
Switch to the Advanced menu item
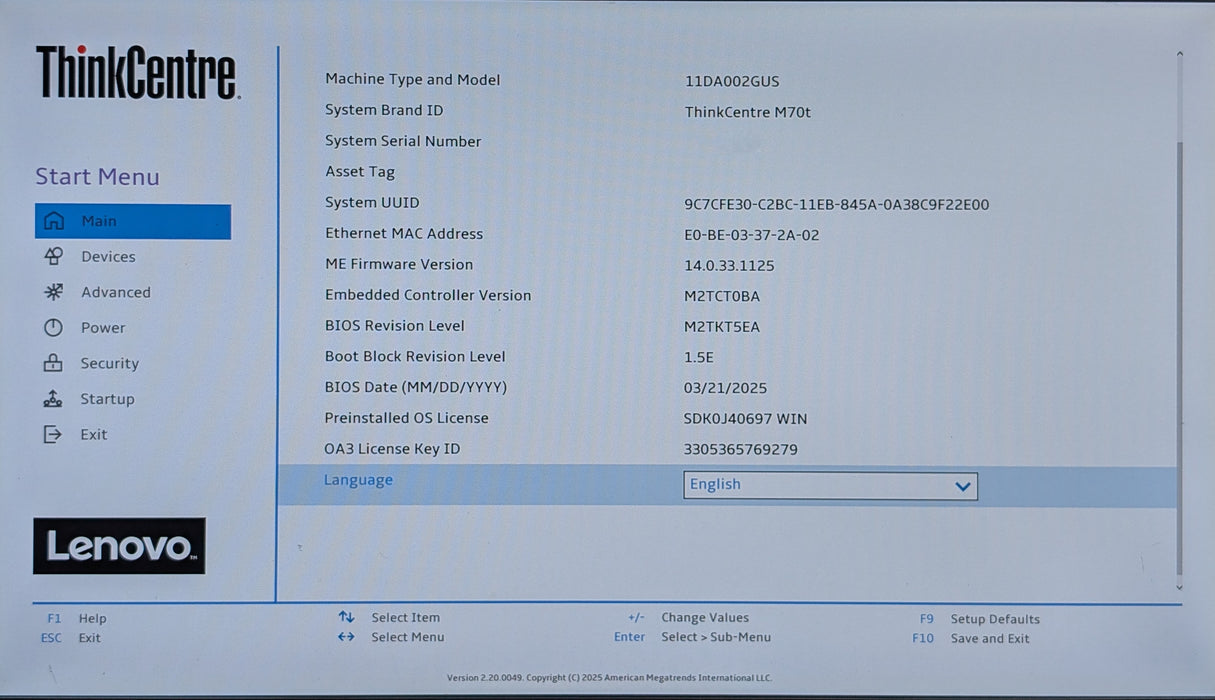point(116,292)
